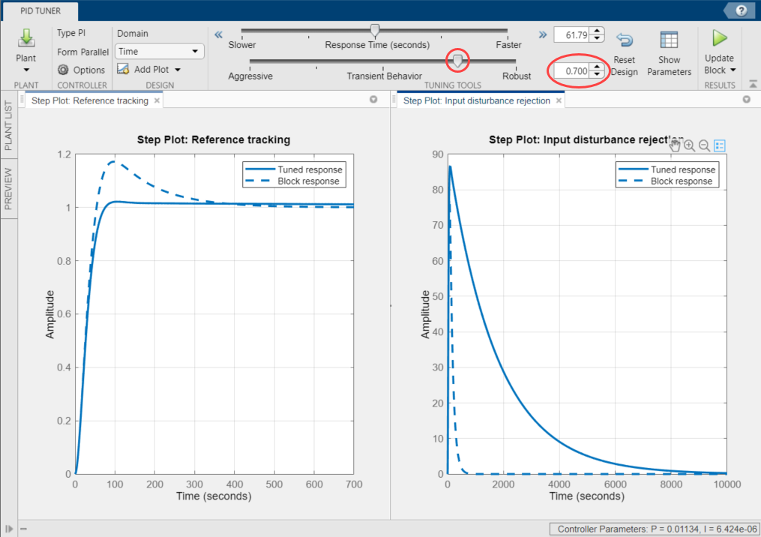Click the Step Plot: Reference tracking title
This screenshot has width=761, height=537.
214,140
